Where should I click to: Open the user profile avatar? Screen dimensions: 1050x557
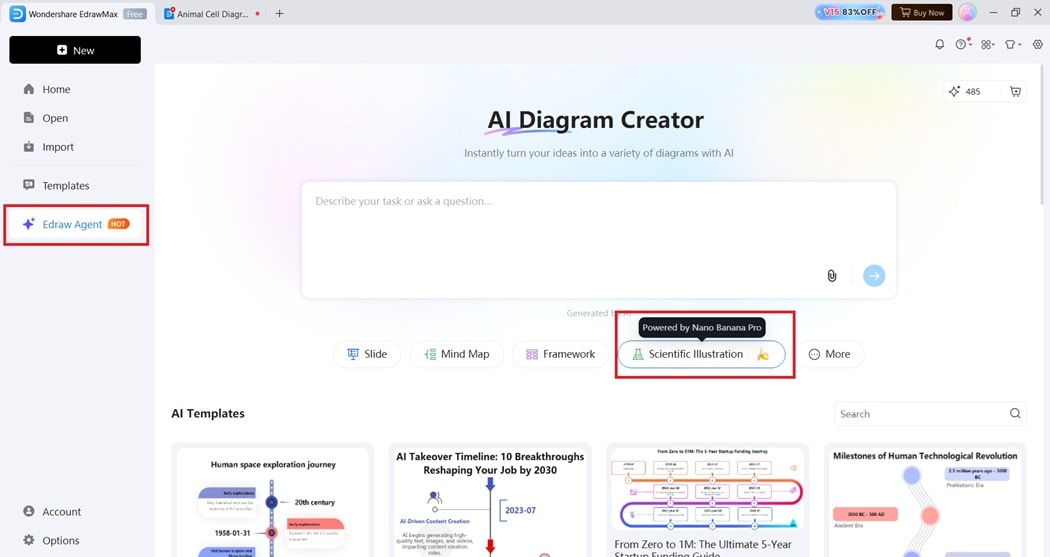point(967,12)
